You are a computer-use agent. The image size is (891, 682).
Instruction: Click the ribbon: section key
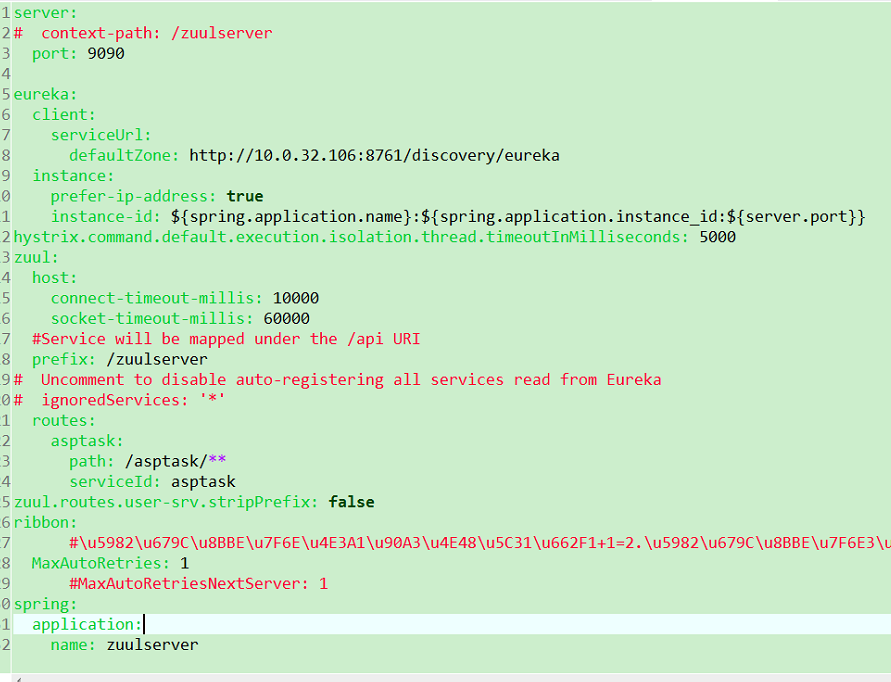point(40,522)
